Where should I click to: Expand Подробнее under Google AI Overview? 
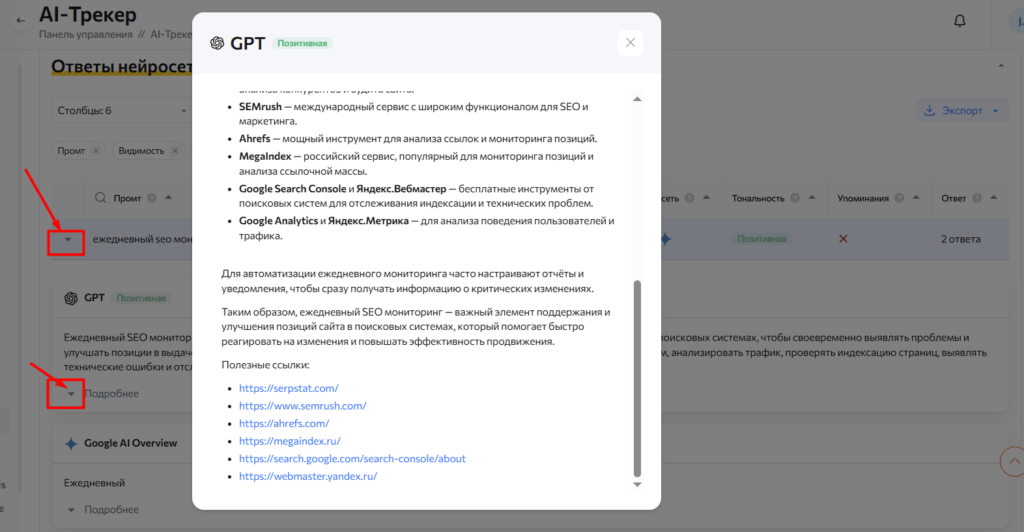(x=71, y=510)
